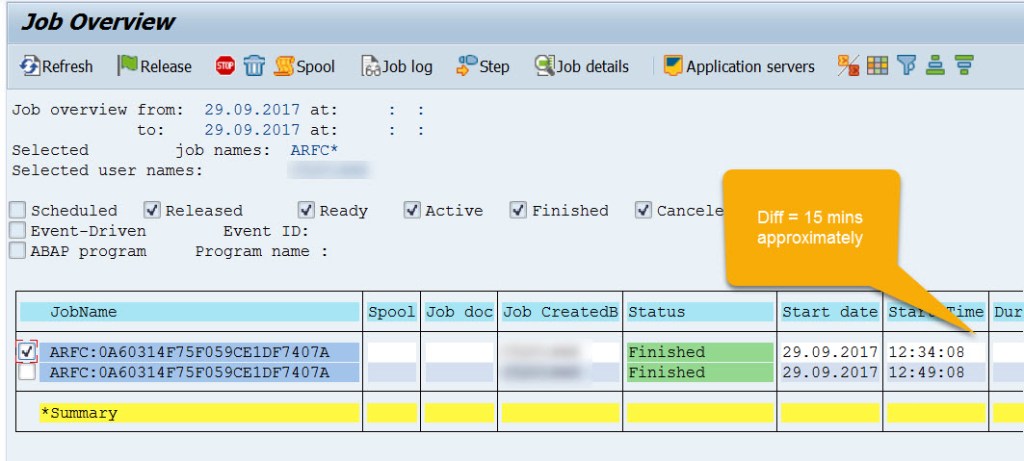
Task: Toggle the Canceled status checkbox
Action: 643,210
